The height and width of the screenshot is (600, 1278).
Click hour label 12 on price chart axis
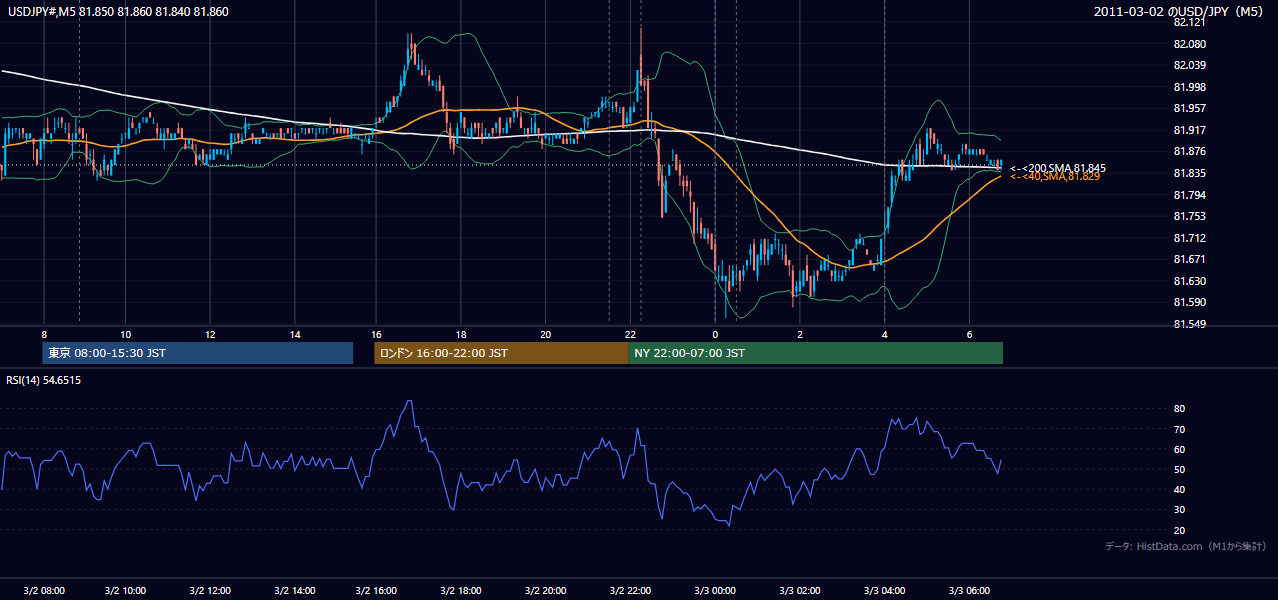(211, 333)
